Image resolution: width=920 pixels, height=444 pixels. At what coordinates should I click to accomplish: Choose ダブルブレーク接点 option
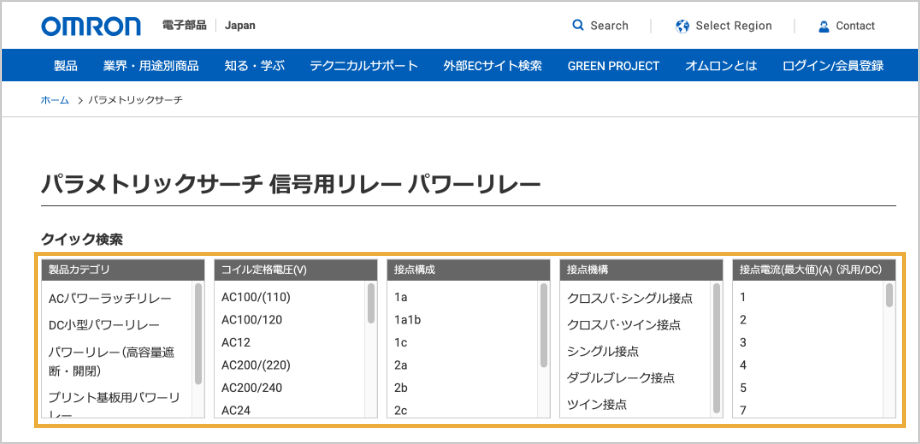[621, 378]
